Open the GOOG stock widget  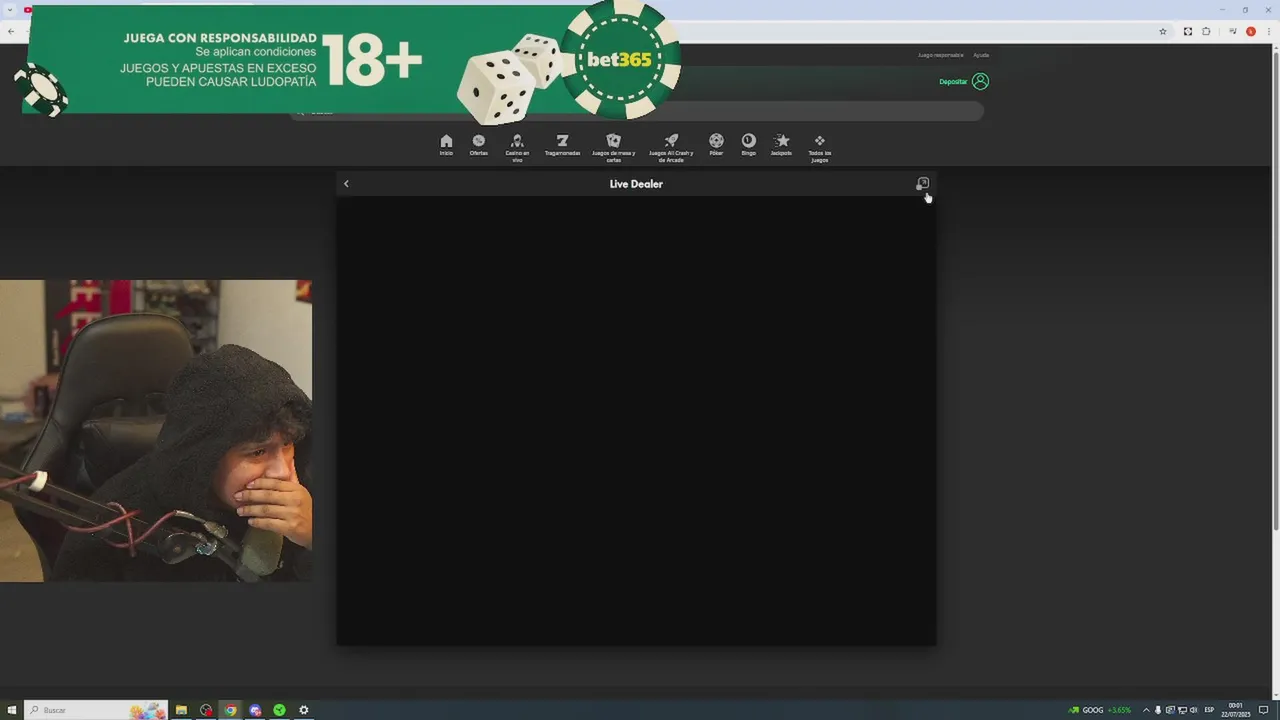click(1100, 710)
